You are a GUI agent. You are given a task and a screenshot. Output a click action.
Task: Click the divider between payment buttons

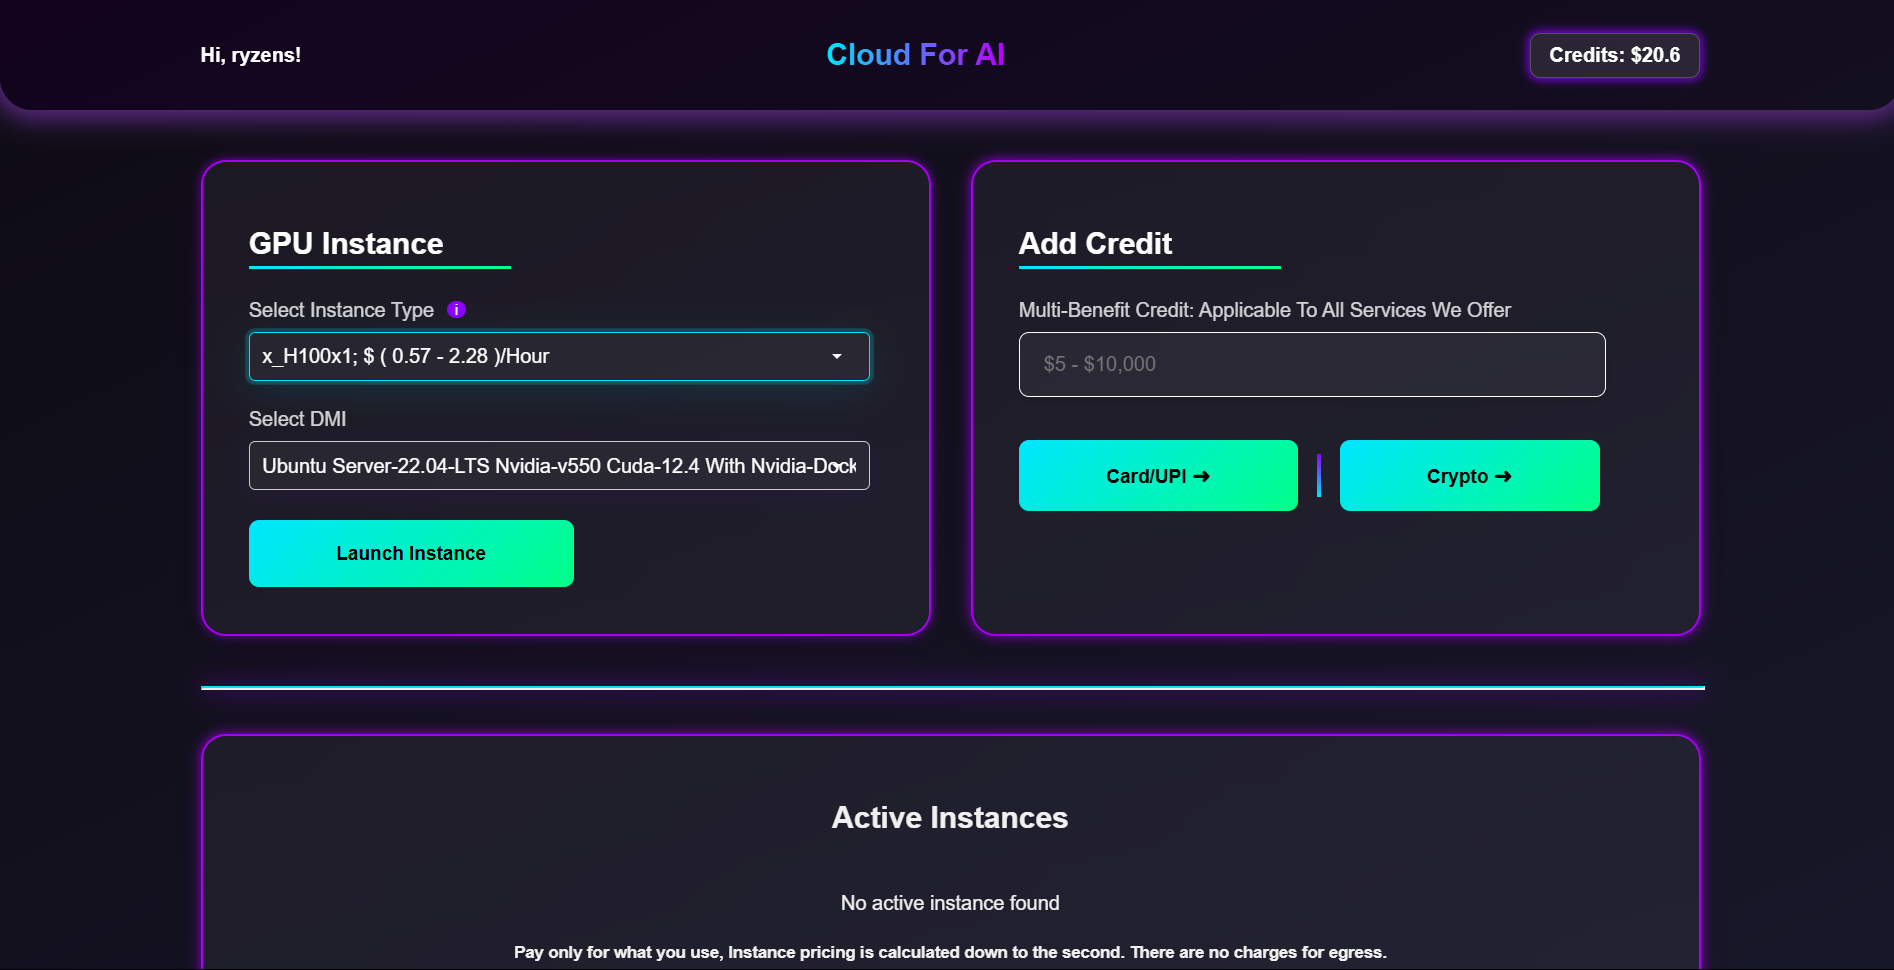click(1319, 475)
